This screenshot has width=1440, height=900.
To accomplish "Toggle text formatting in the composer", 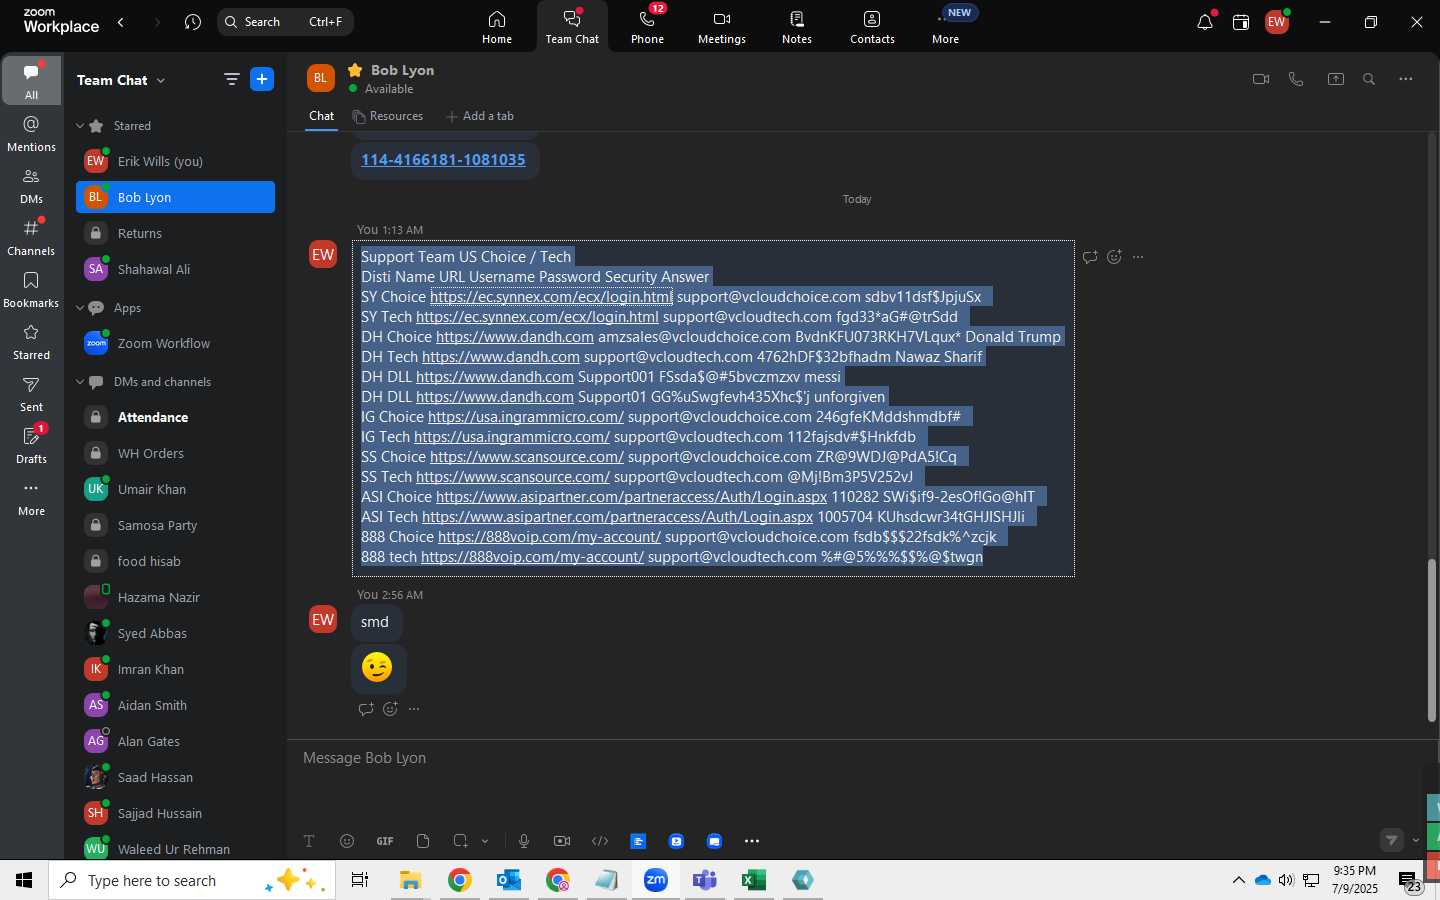I will point(309,841).
